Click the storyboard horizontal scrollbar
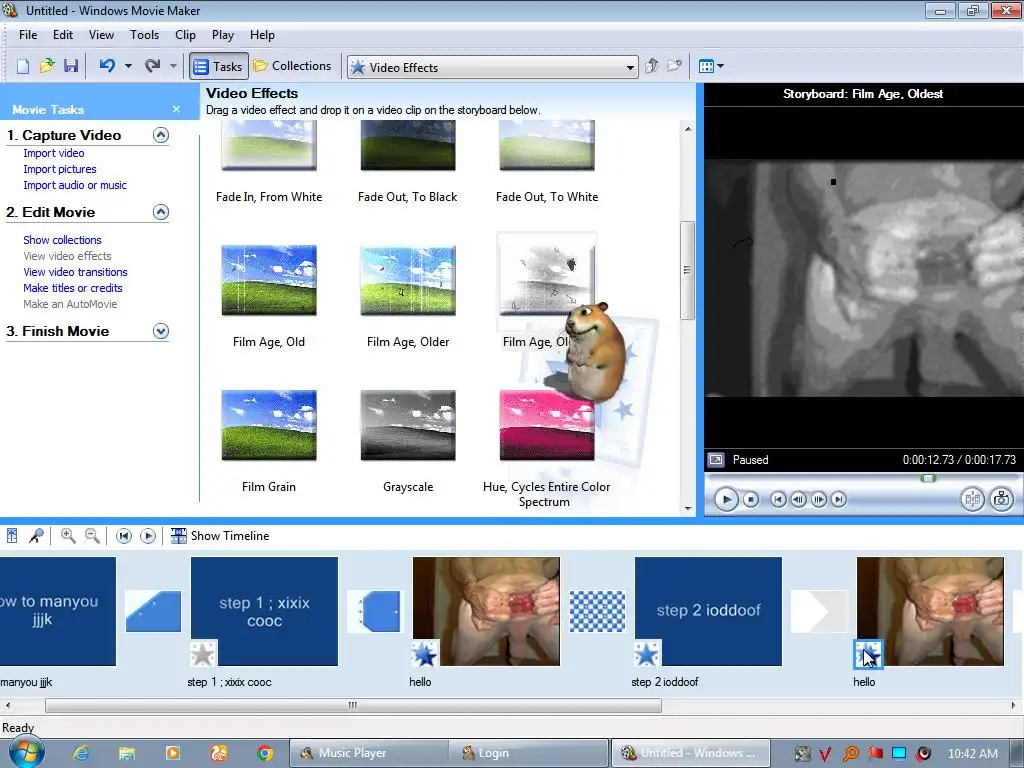The image size is (1024, 768). click(353, 705)
